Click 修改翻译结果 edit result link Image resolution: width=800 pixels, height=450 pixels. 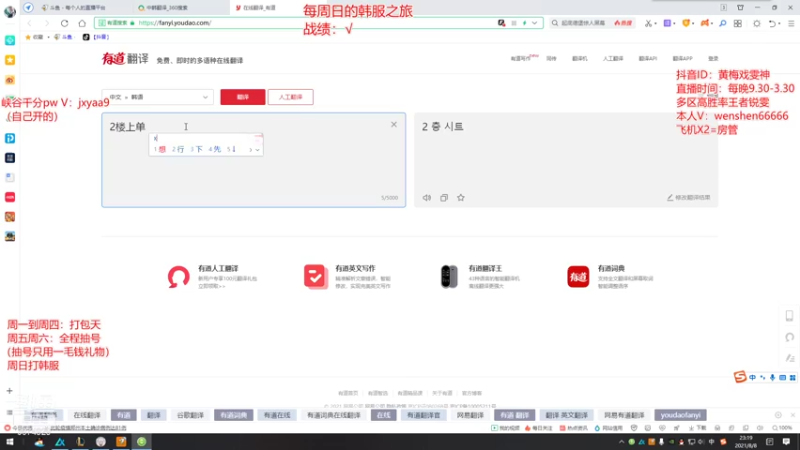coord(689,197)
